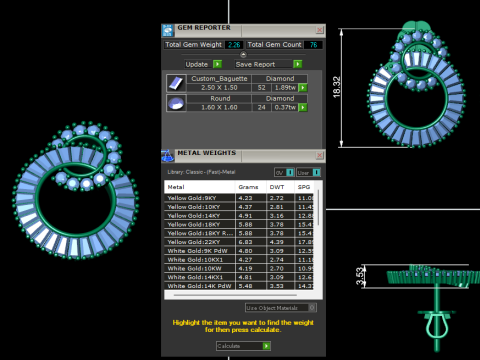480x360 pixels.
Task: Select the Yellow Gold:18KY R... row
Action: [239, 233]
